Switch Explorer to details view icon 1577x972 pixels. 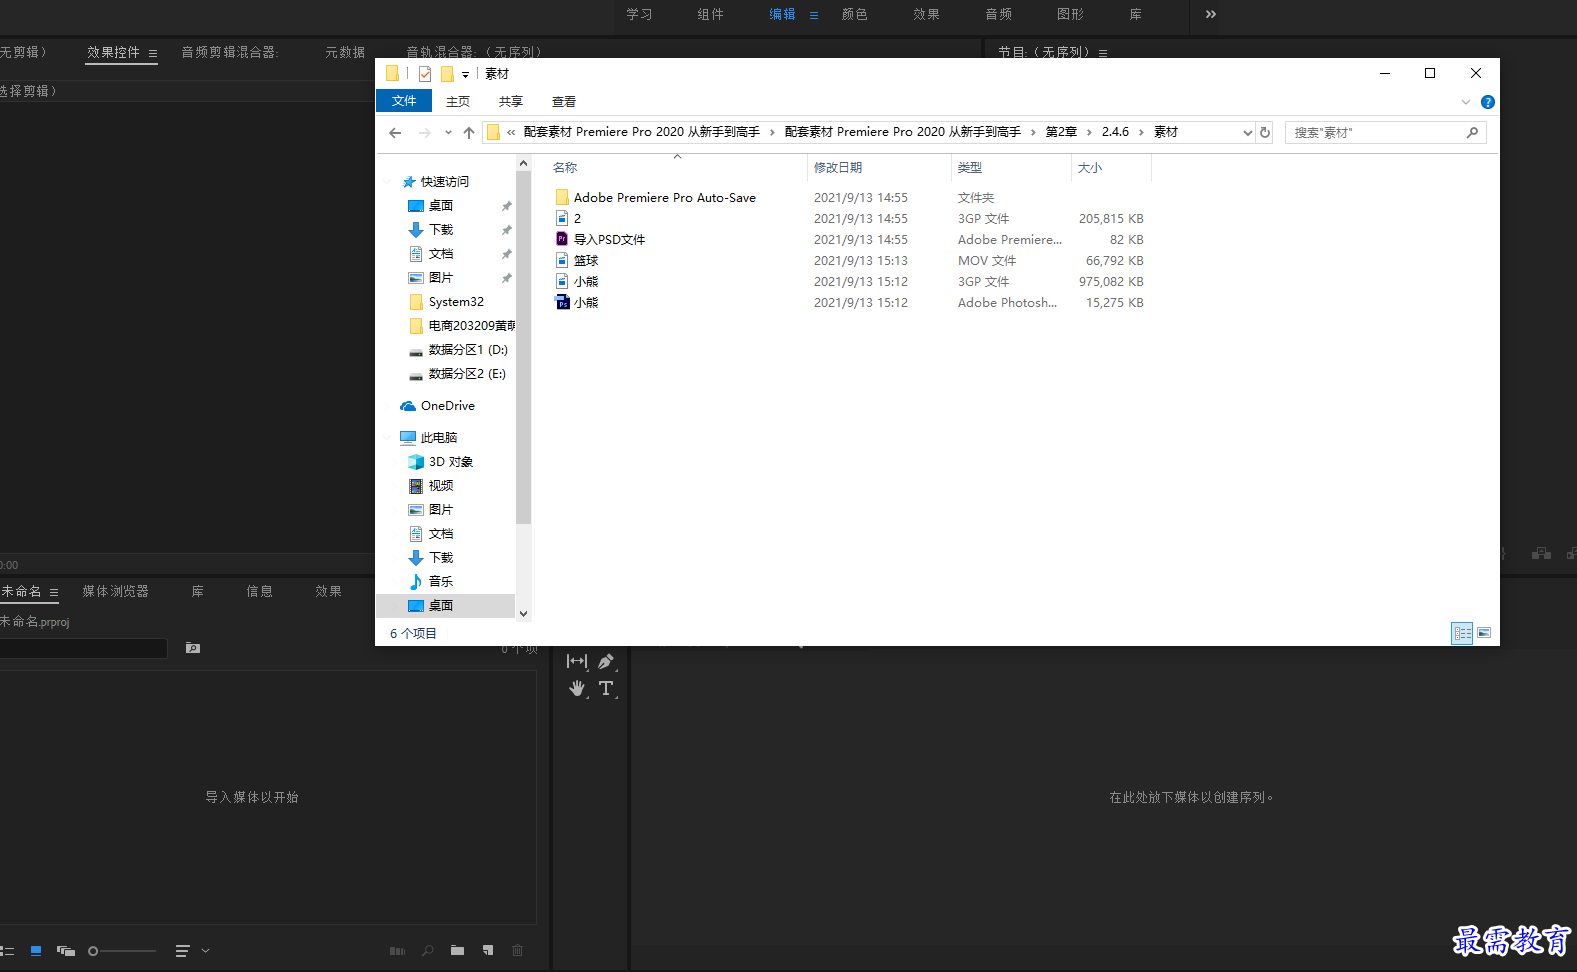(1462, 633)
